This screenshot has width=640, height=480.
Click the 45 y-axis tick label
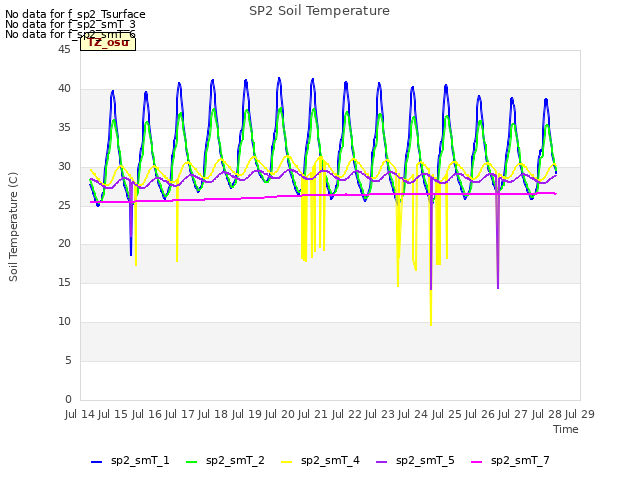click(x=64, y=49)
